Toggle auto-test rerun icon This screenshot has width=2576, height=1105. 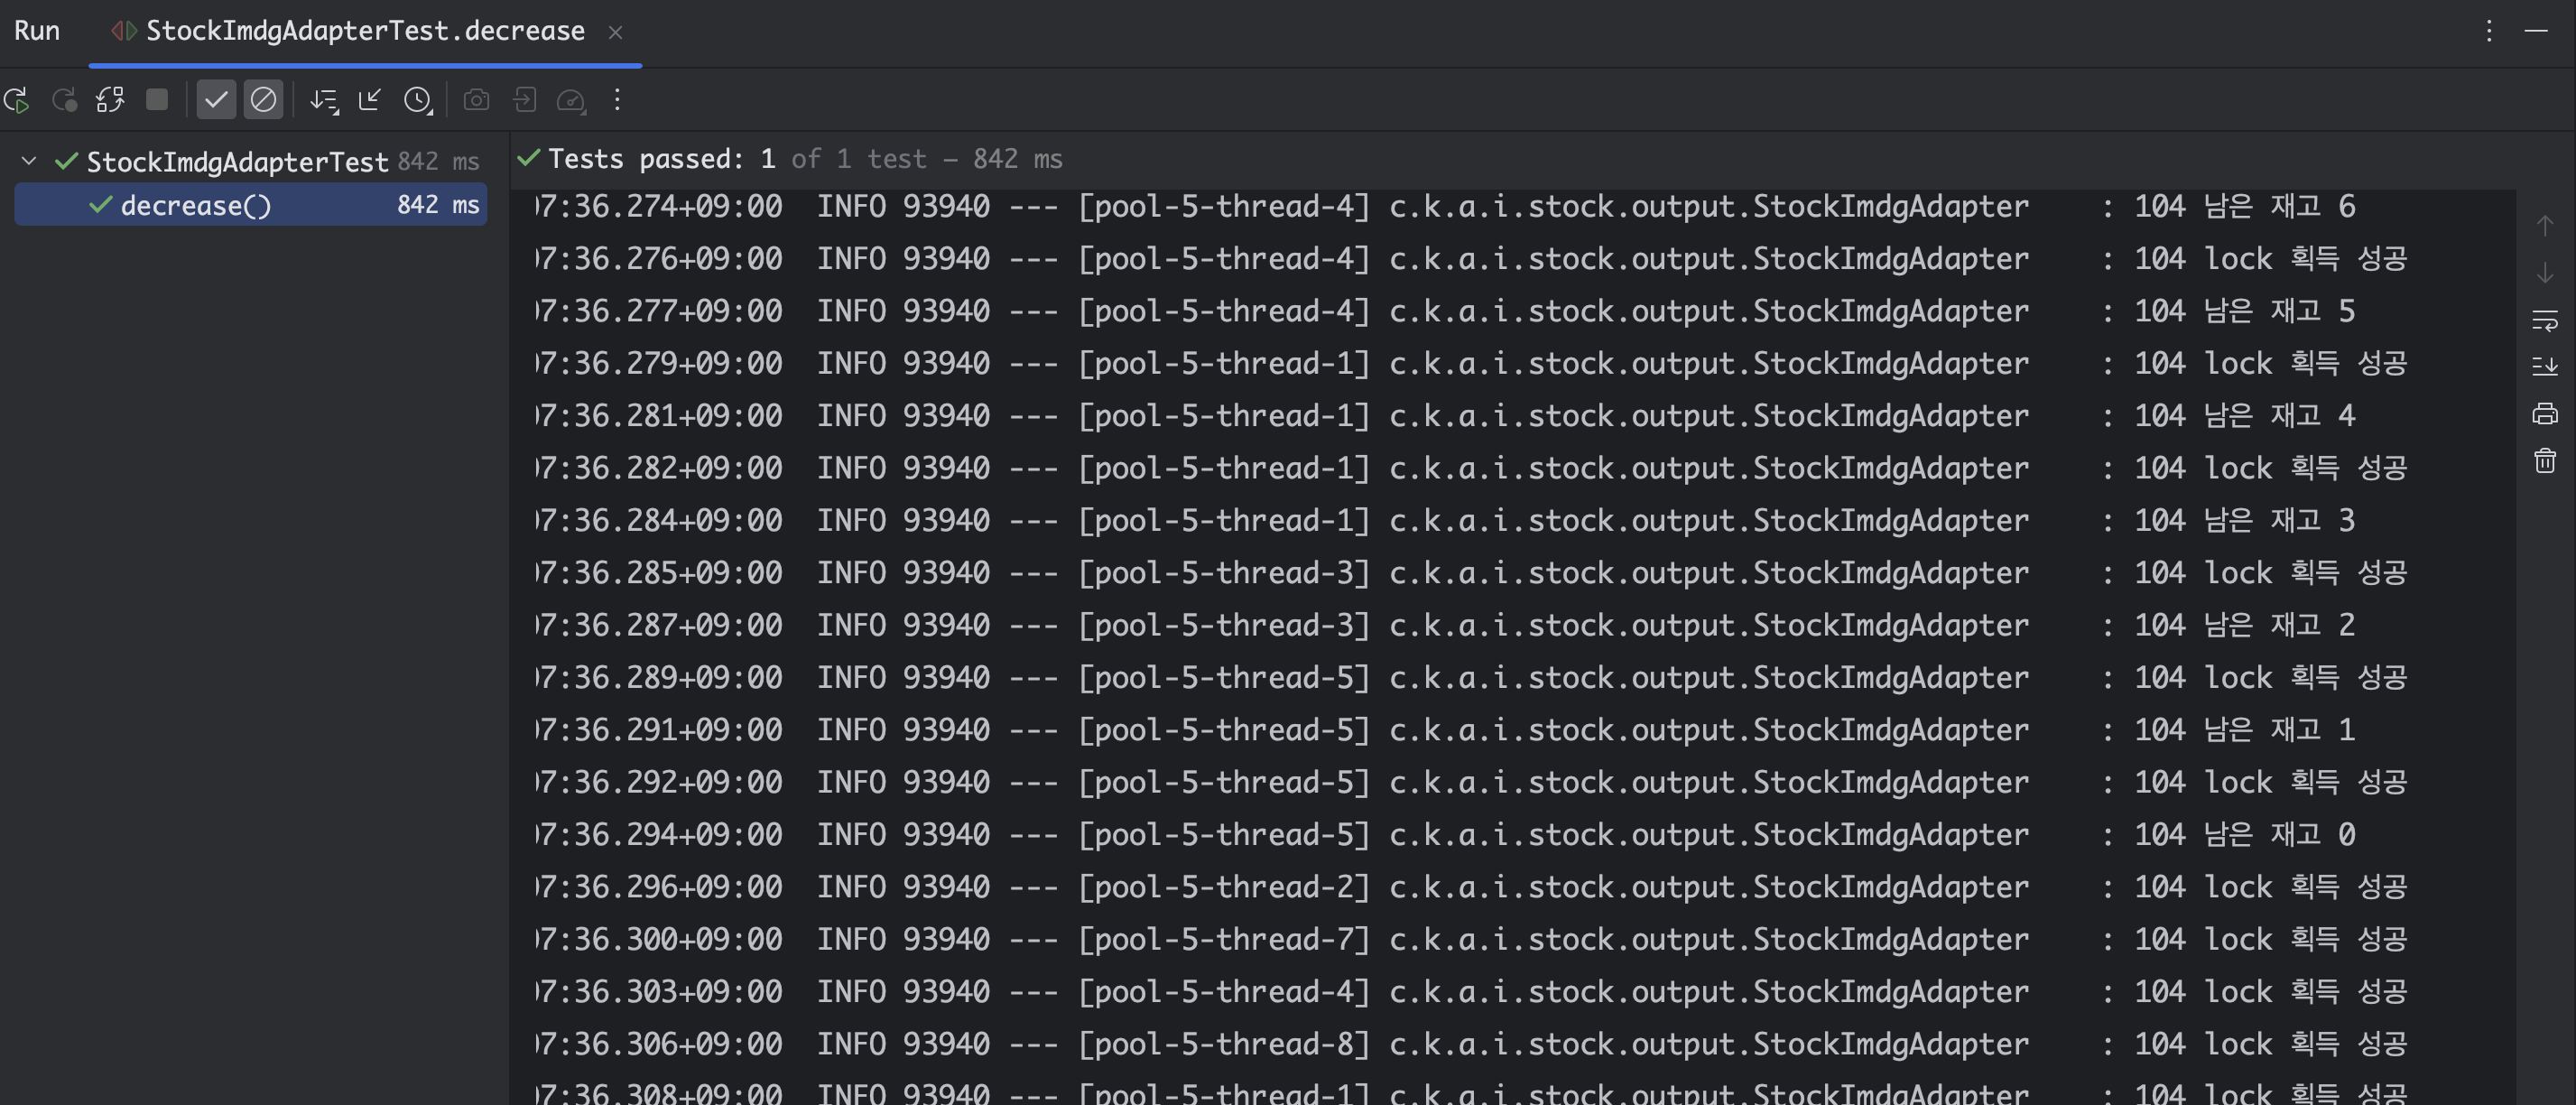pyautogui.click(x=110, y=100)
